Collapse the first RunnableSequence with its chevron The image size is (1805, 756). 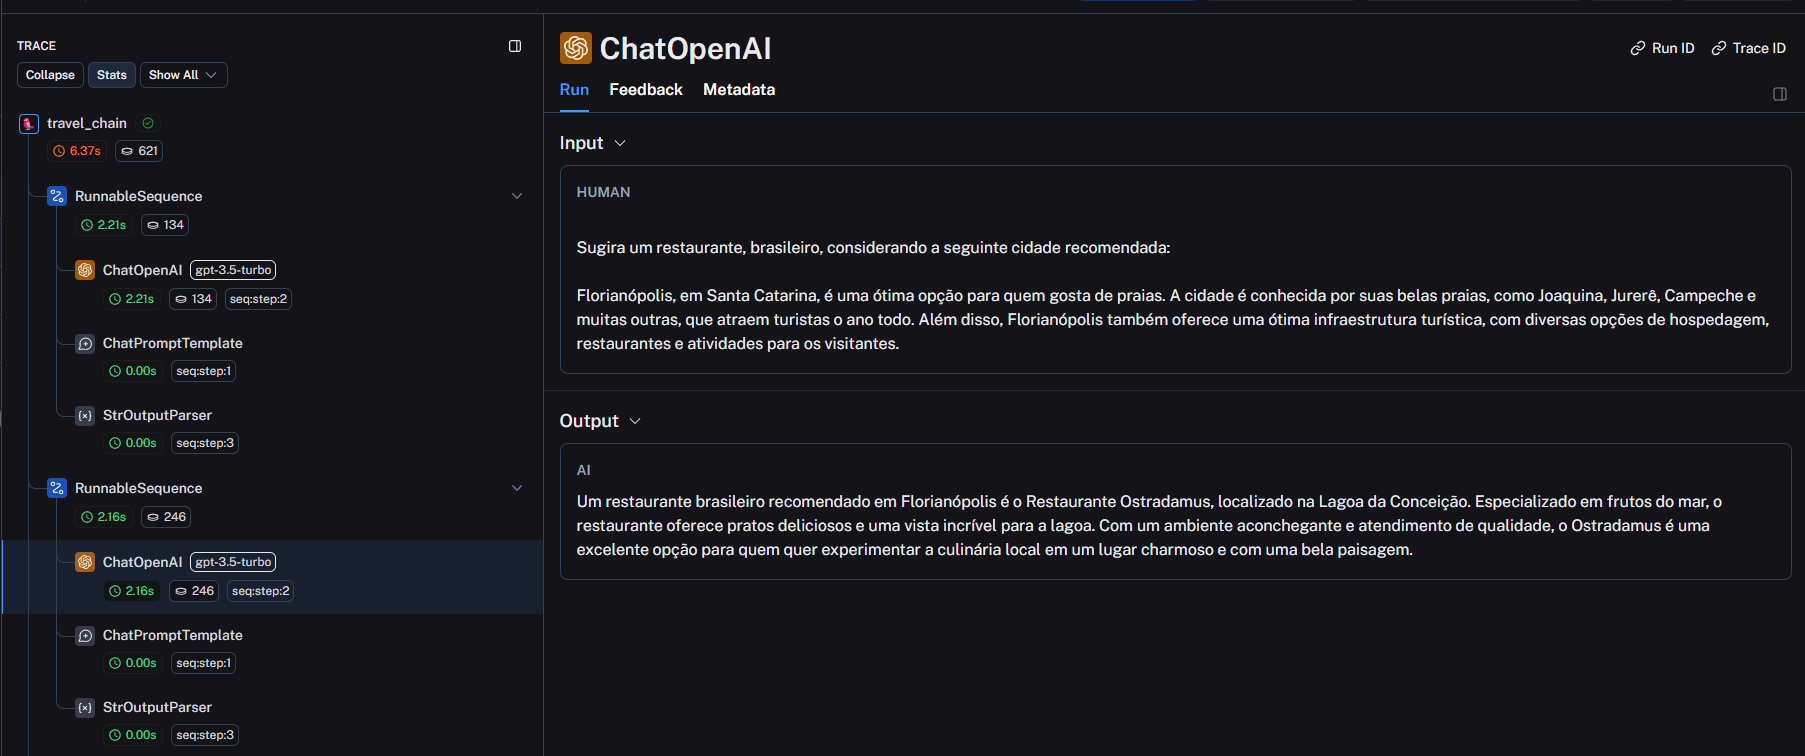[x=517, y=196]
